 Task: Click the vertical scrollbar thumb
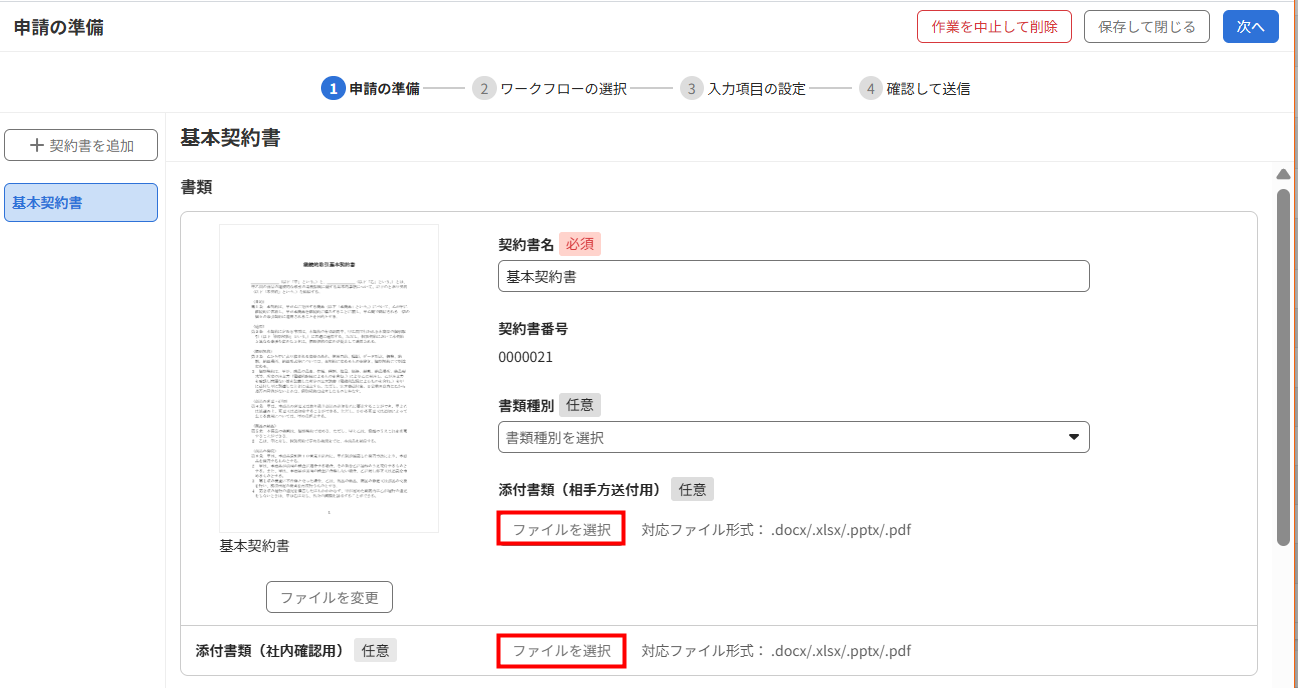tap(1284, 366)
